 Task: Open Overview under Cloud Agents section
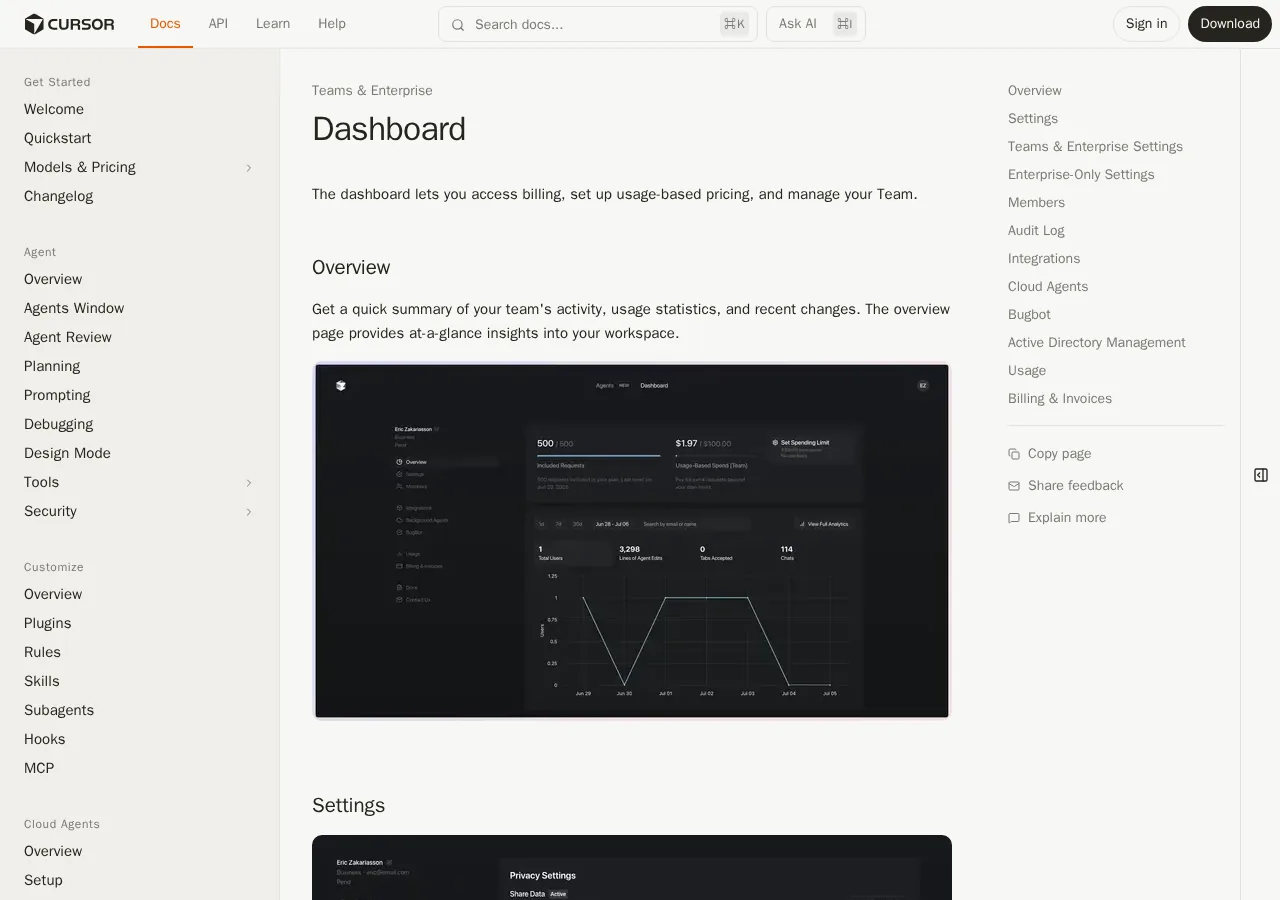click(53, 851)
